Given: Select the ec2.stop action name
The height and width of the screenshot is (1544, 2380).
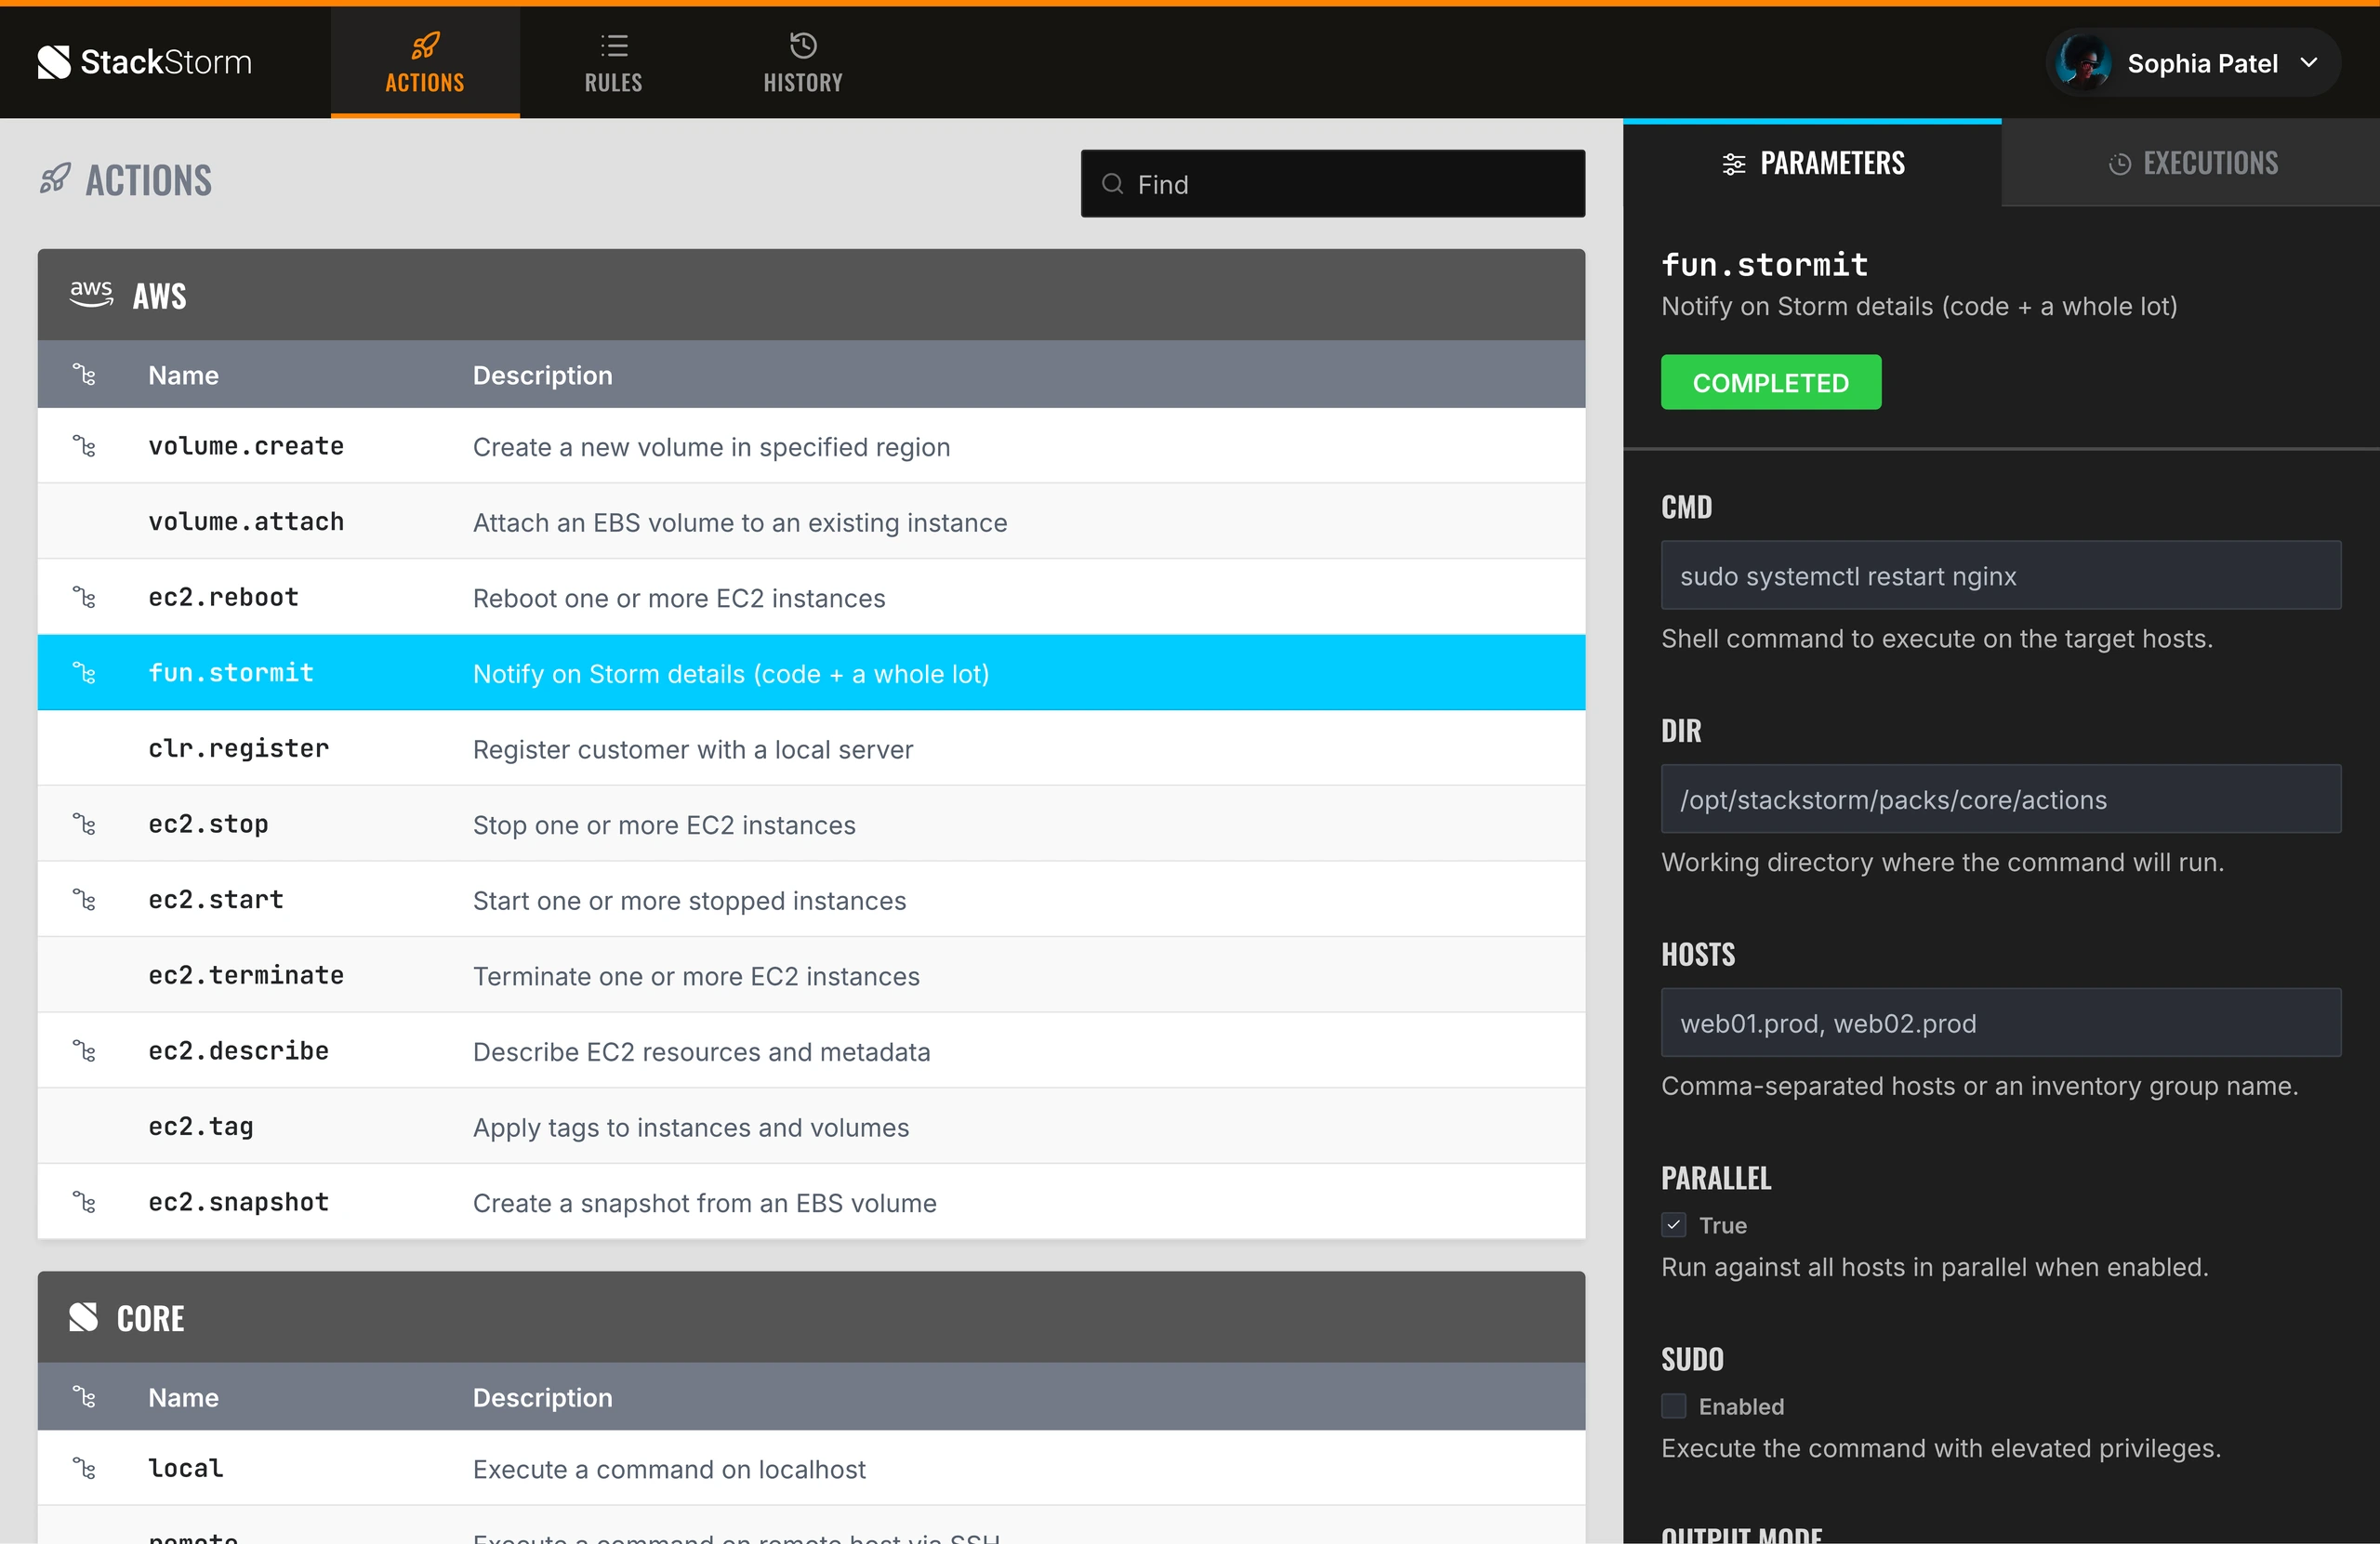Looking at the screenshot, I should [208, 824].
